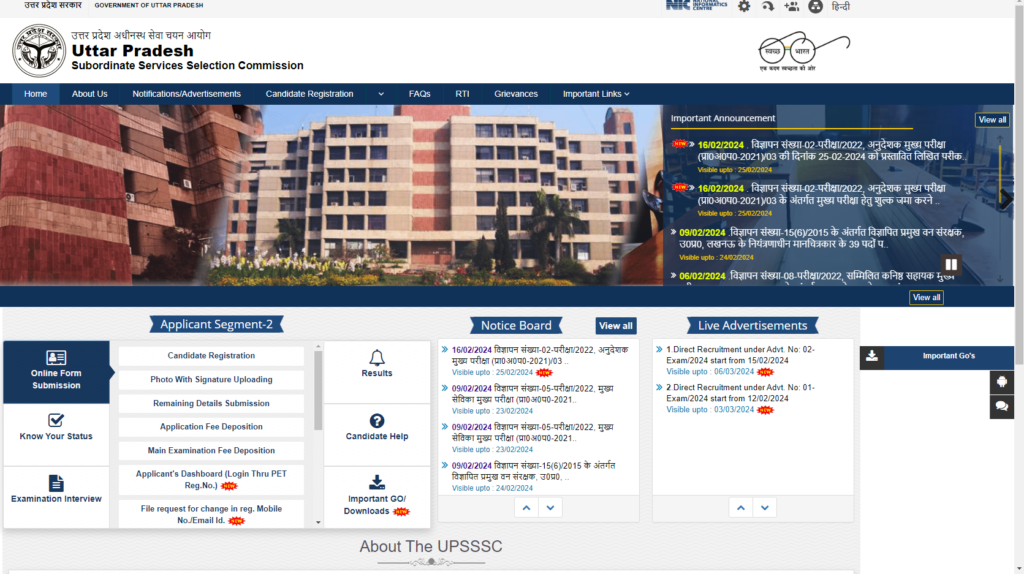Open the settings gear icon in top bar
The height and width of the screenshot is (574, 1024).
(x=744, y=7)
